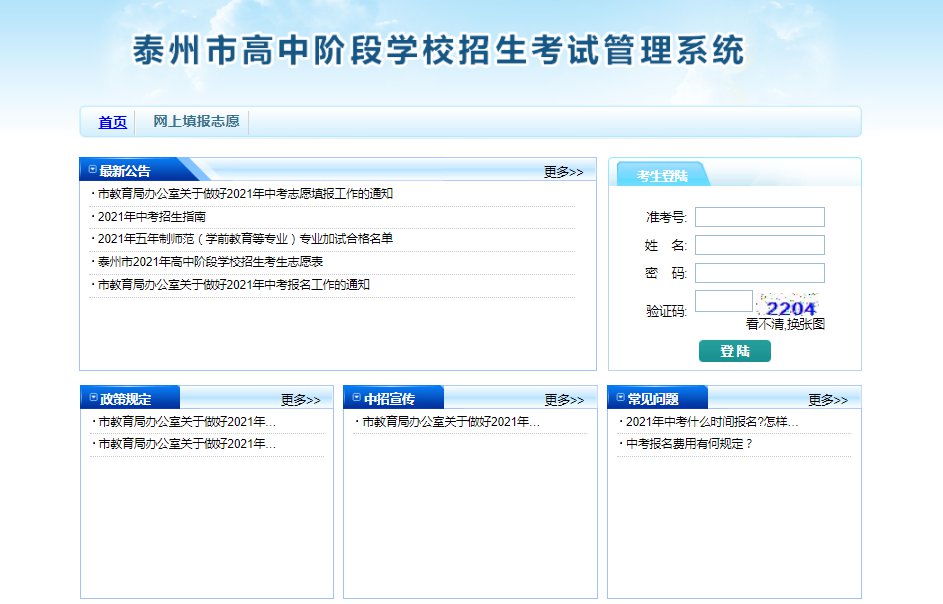Select the 考生登陆 panel tab
This screenshot has width=943, height=604.
tap(662, 176)
